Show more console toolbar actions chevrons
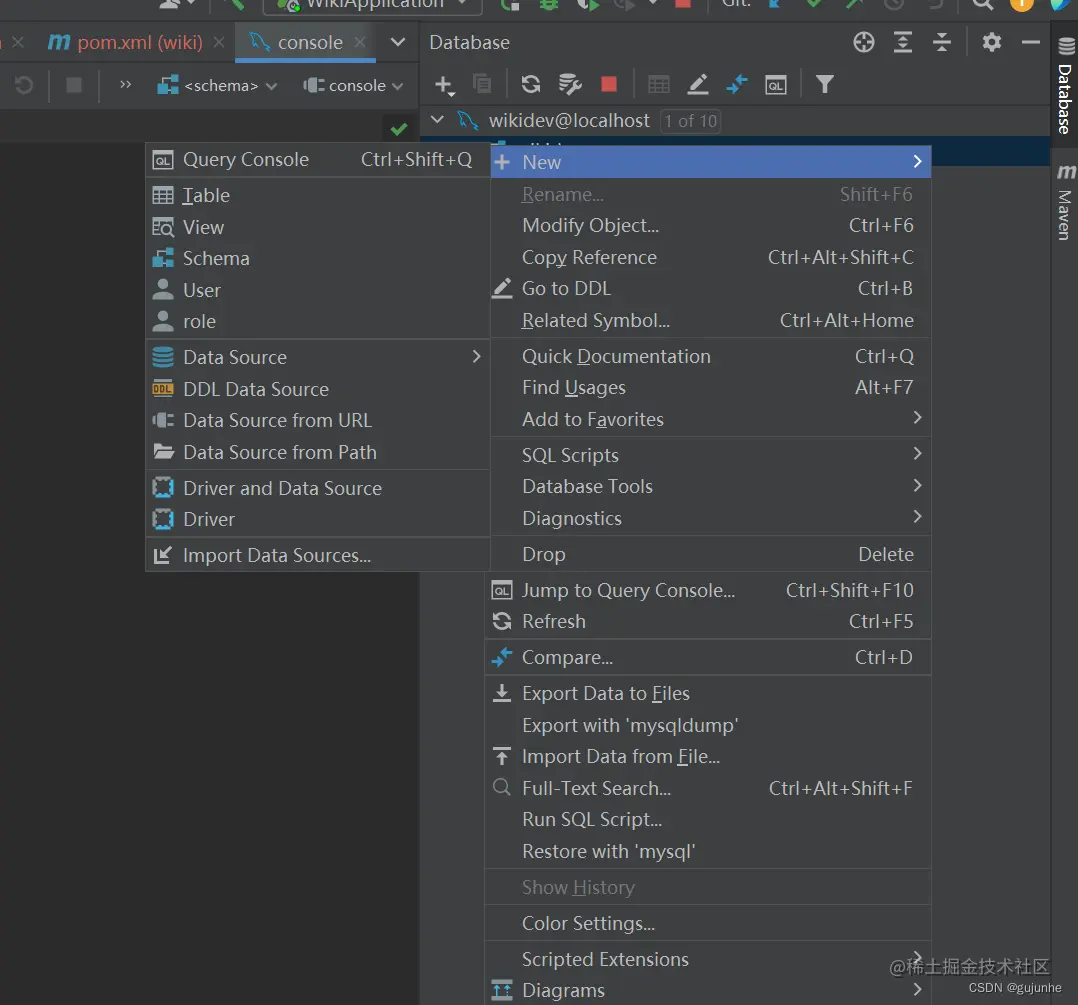1078x1005 pixels. click(125, 85)
